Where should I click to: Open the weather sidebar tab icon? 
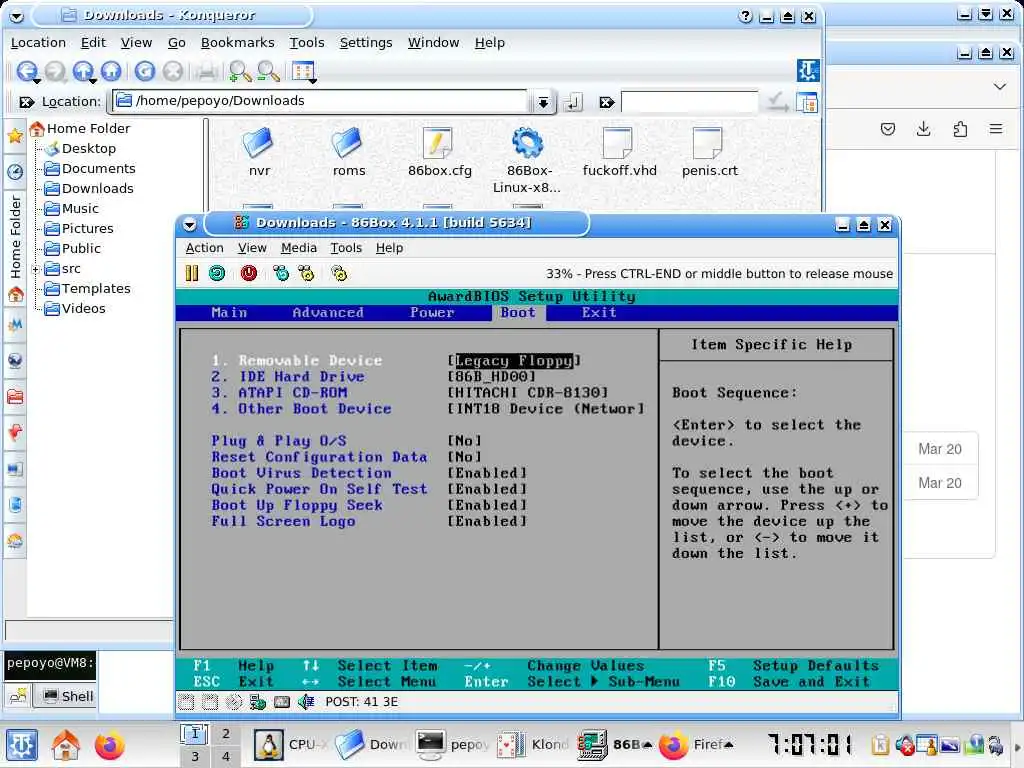15,541
